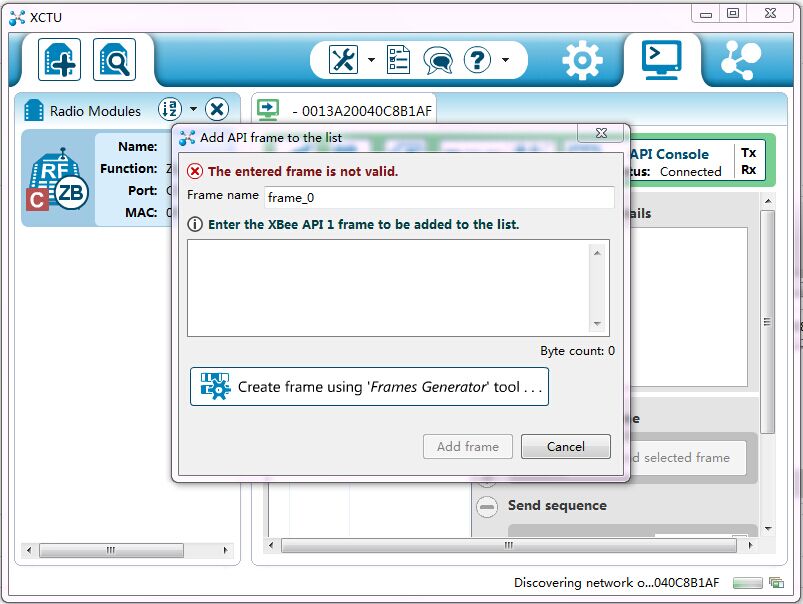Click the Add frame button
This screenshot has height=604, width=803.
[468, 447]
